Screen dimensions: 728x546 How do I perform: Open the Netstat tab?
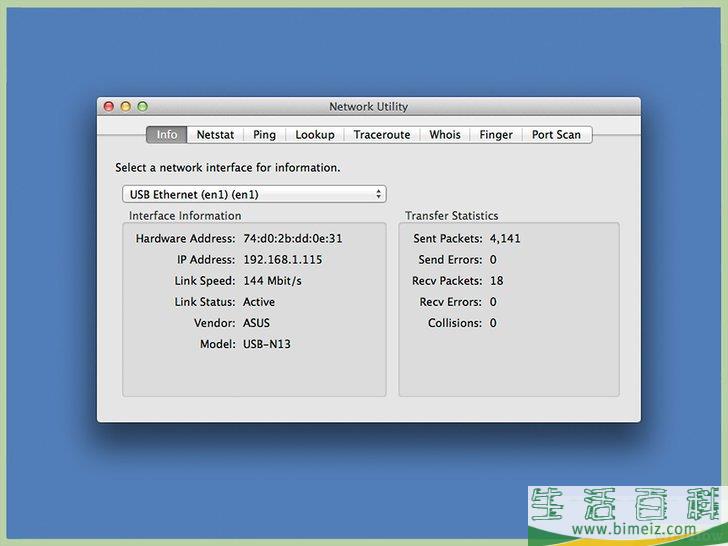(x=215, y=135)
